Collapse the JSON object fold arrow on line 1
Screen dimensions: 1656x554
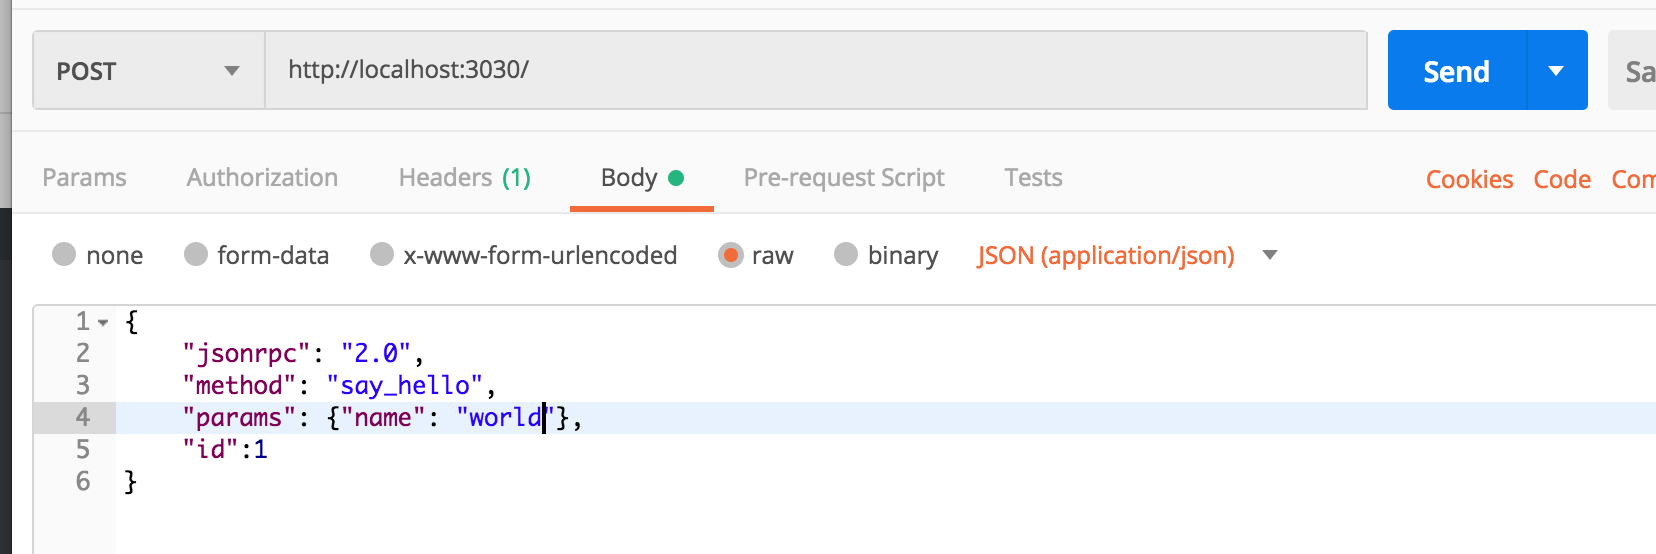103,323
